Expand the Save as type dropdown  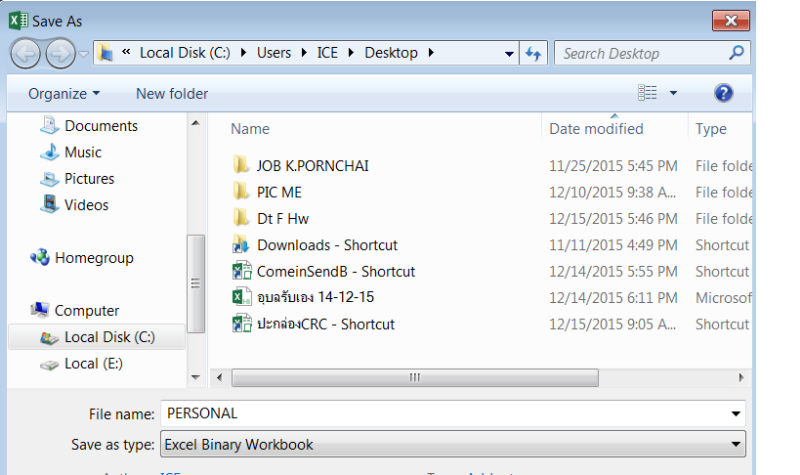(737, 444)
